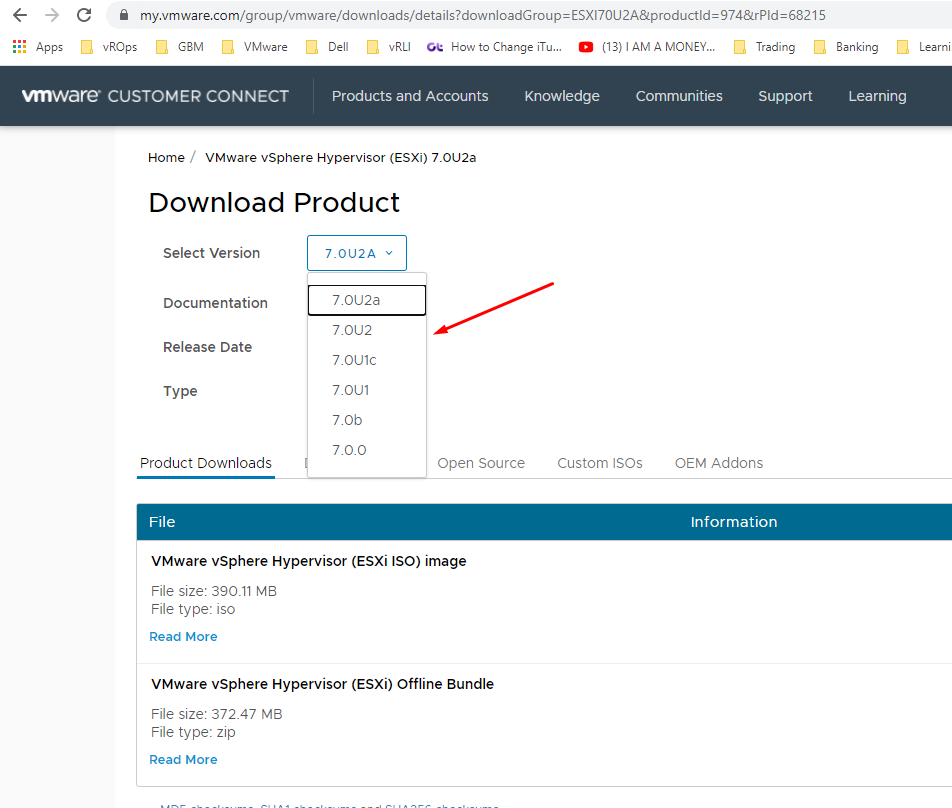The height and width of the screenshot is (808, 952).
Task: Open the Learning navigation menu
Action: [x=877, y=96]
